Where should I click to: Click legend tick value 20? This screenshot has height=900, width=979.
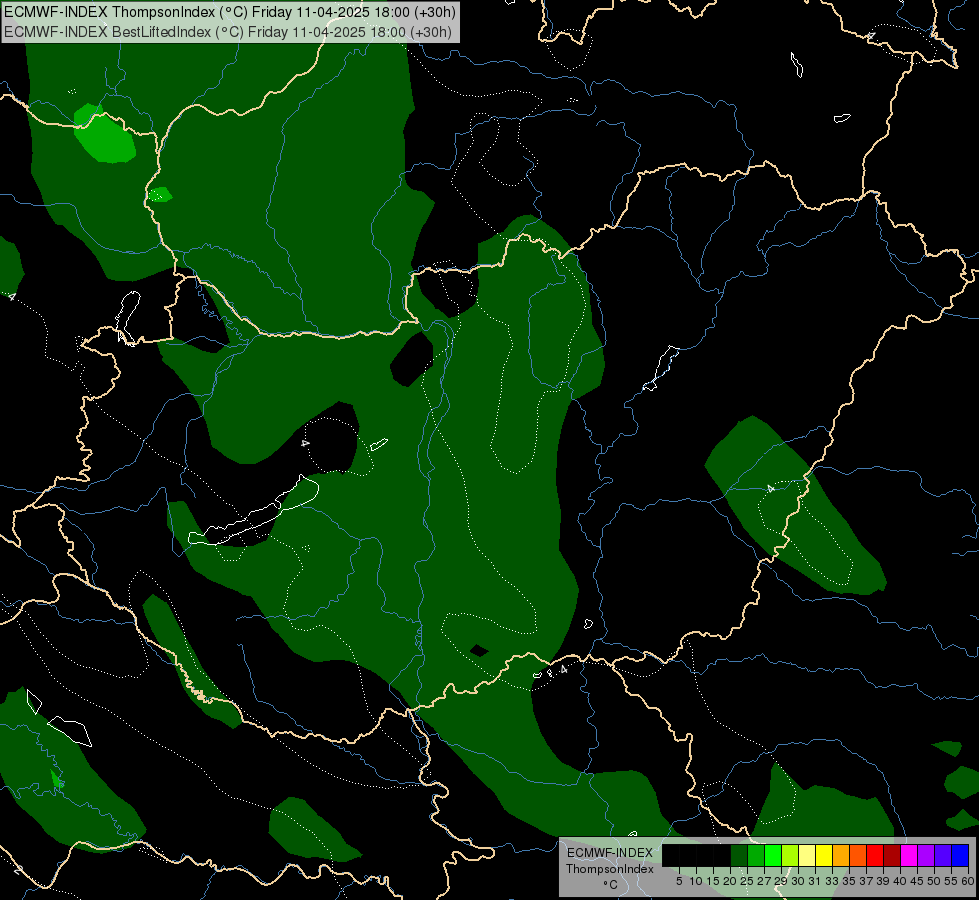(x=730, y=881)
